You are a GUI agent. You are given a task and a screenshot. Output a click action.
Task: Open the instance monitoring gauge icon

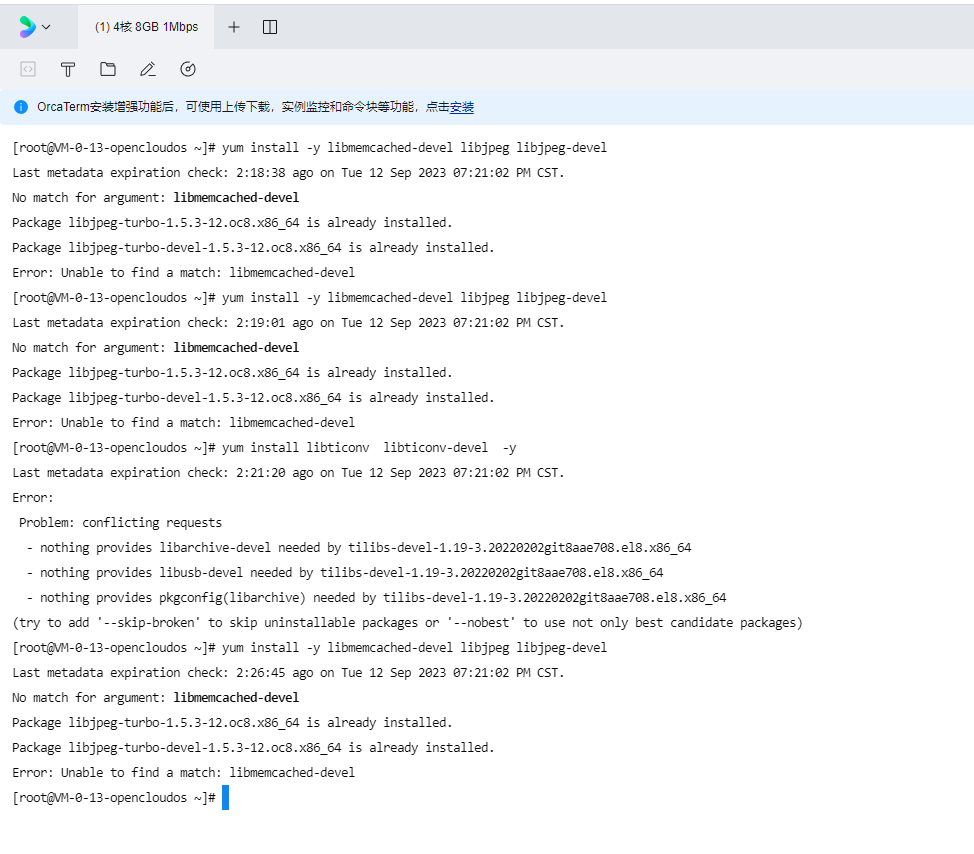click(188, 69)
